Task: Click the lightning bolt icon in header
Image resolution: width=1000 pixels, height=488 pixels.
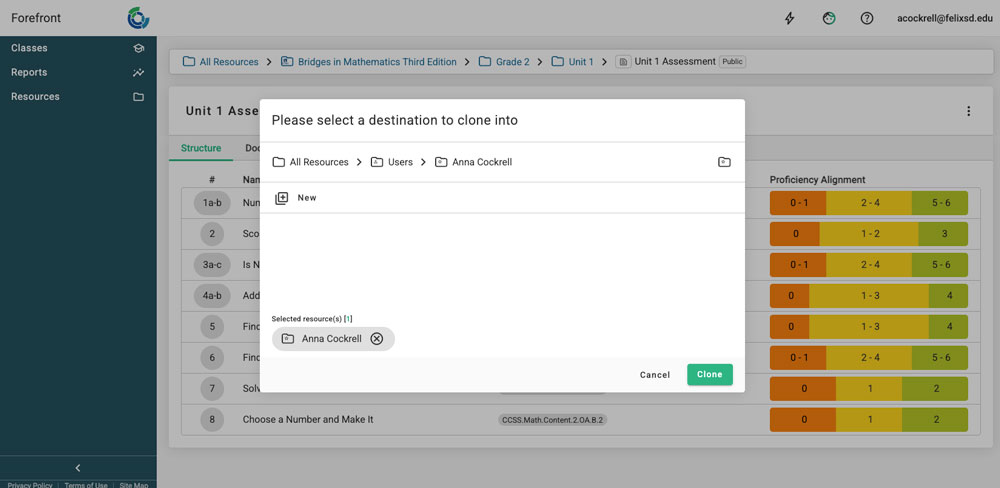Action: (x=790, y=18)
